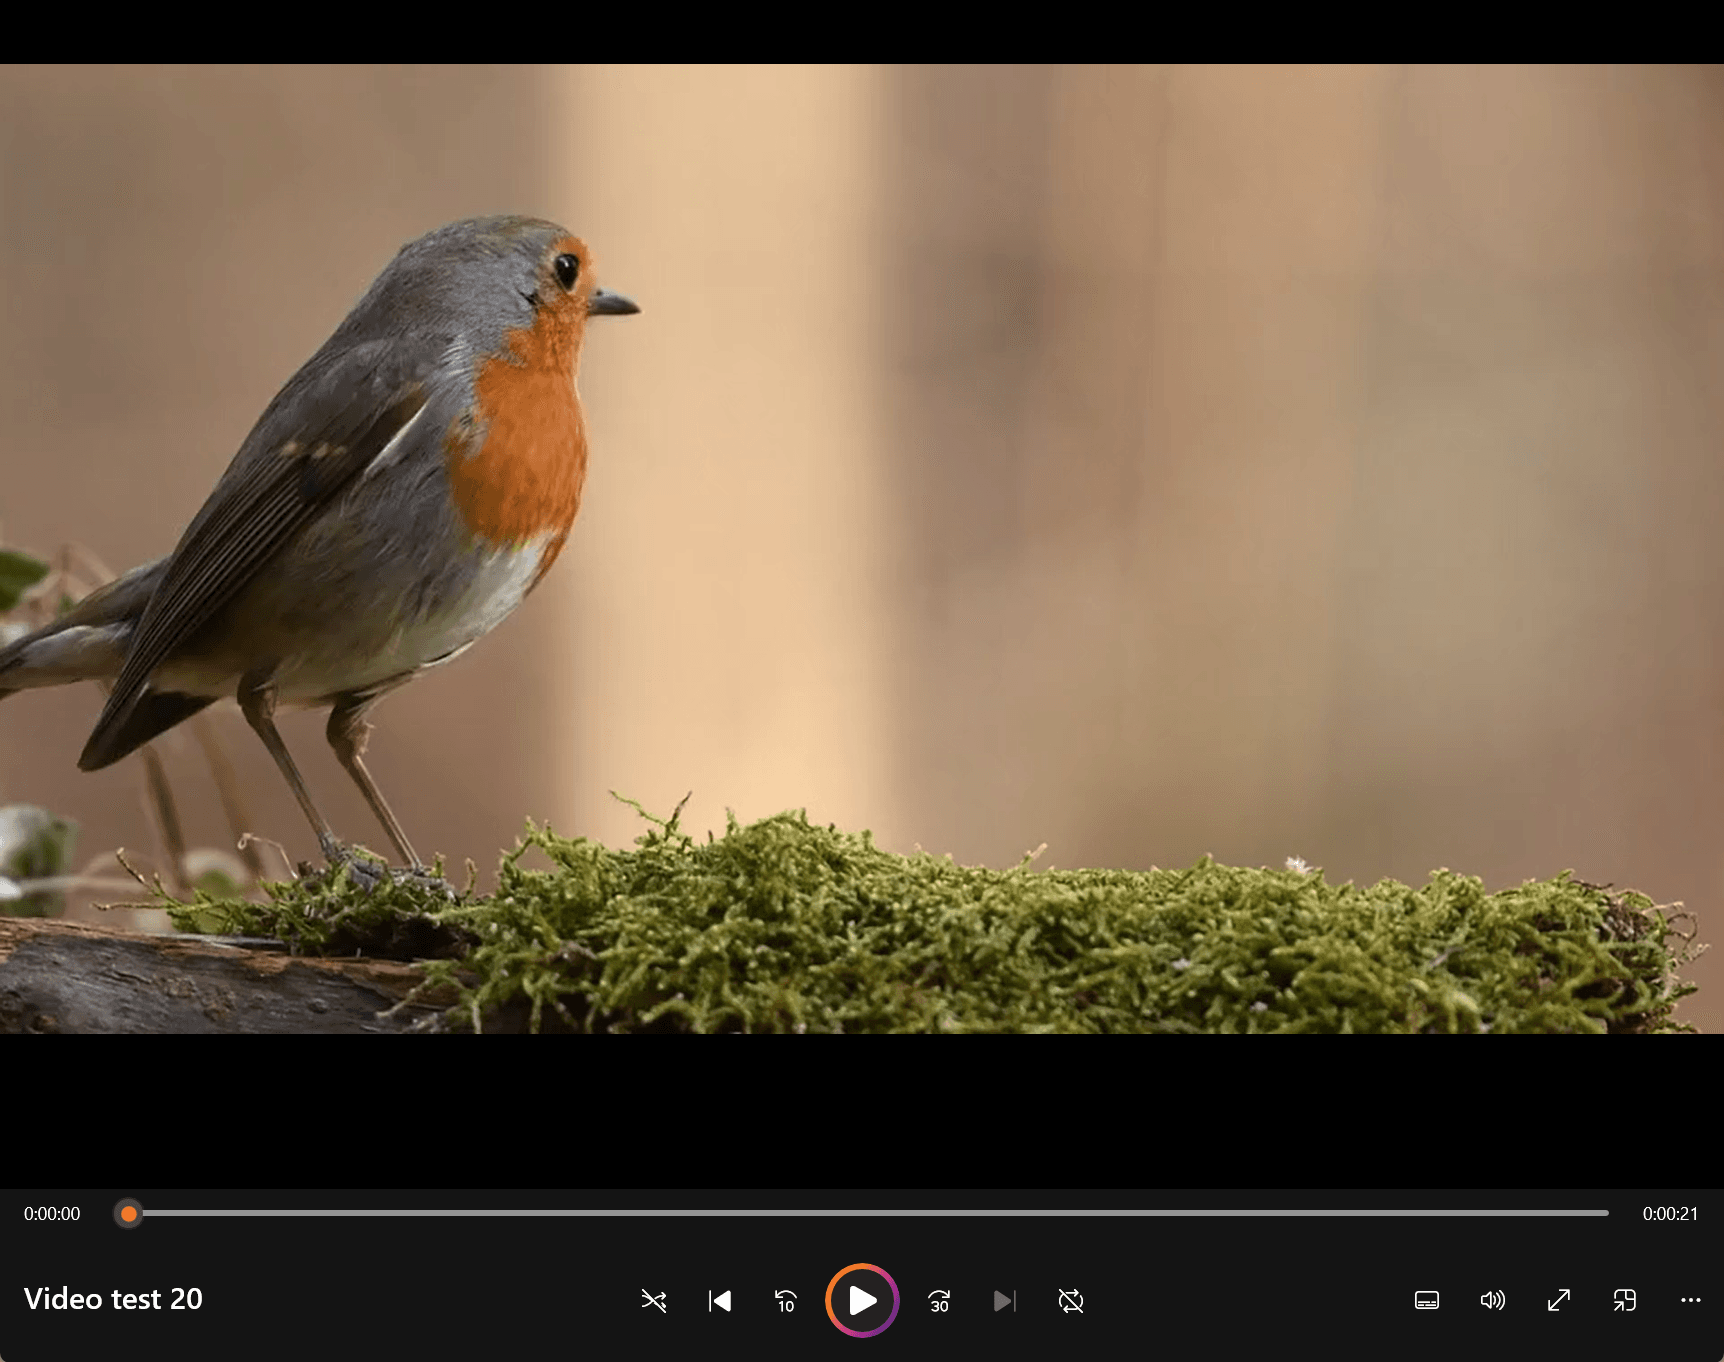
Task: Click the orange seek bar handle
Action: pyautogui.click(x=129, y=1214)
